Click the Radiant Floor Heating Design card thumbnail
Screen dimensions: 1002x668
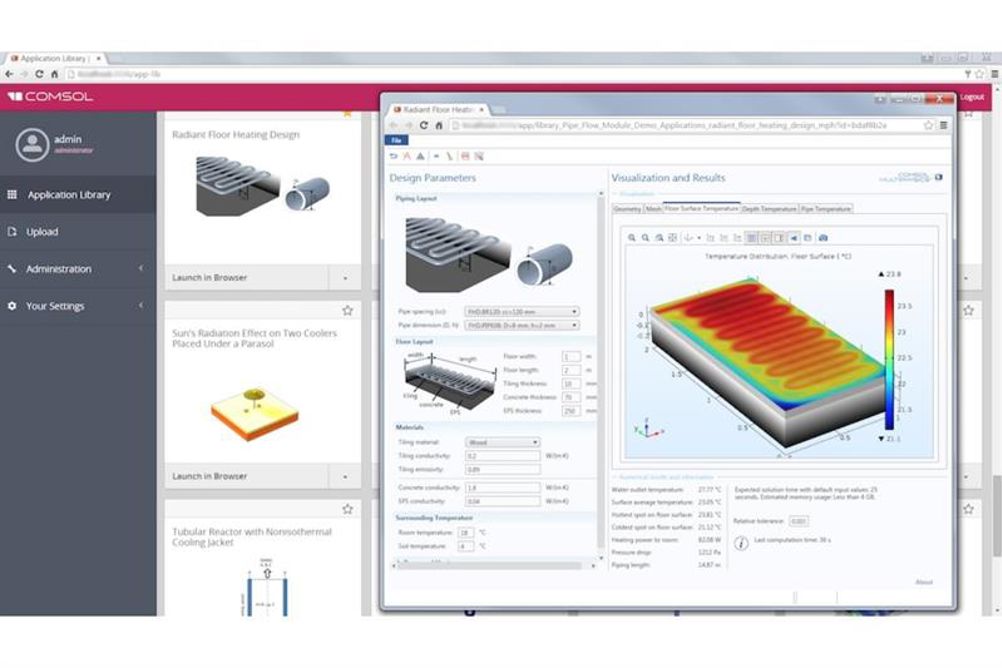(263, 185)
